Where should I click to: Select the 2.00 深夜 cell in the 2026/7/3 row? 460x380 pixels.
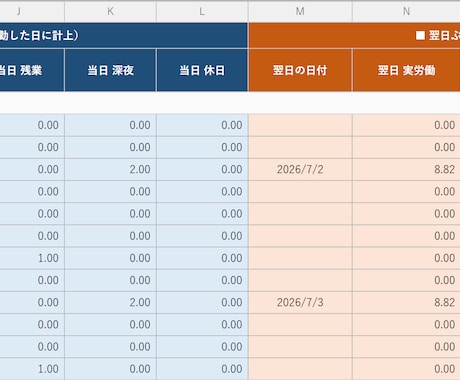[110, 302]
